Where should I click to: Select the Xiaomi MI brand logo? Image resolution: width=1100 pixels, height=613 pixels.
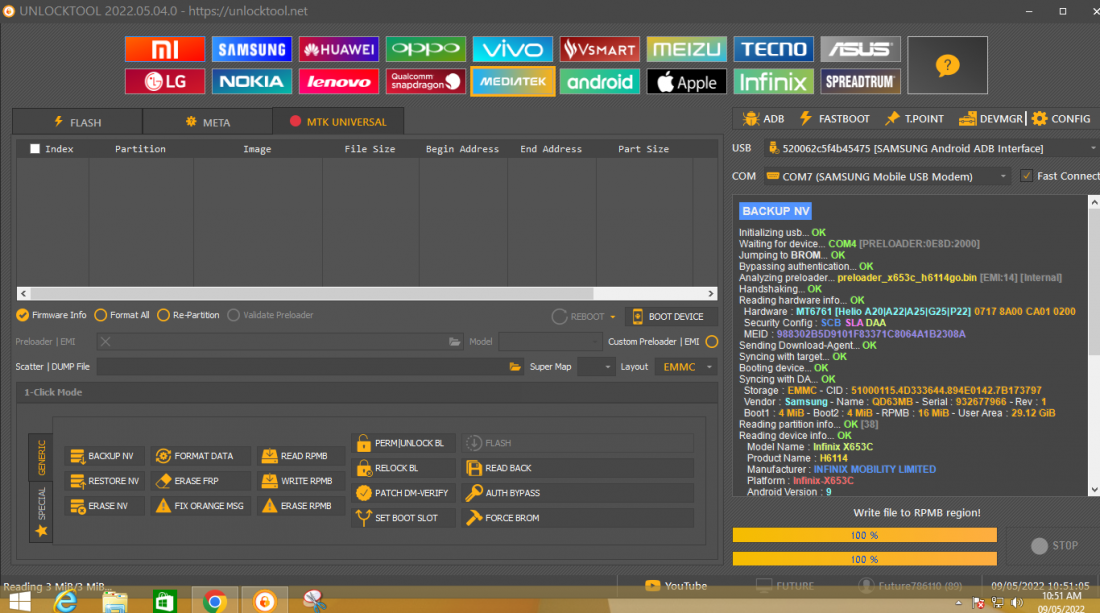165,49
